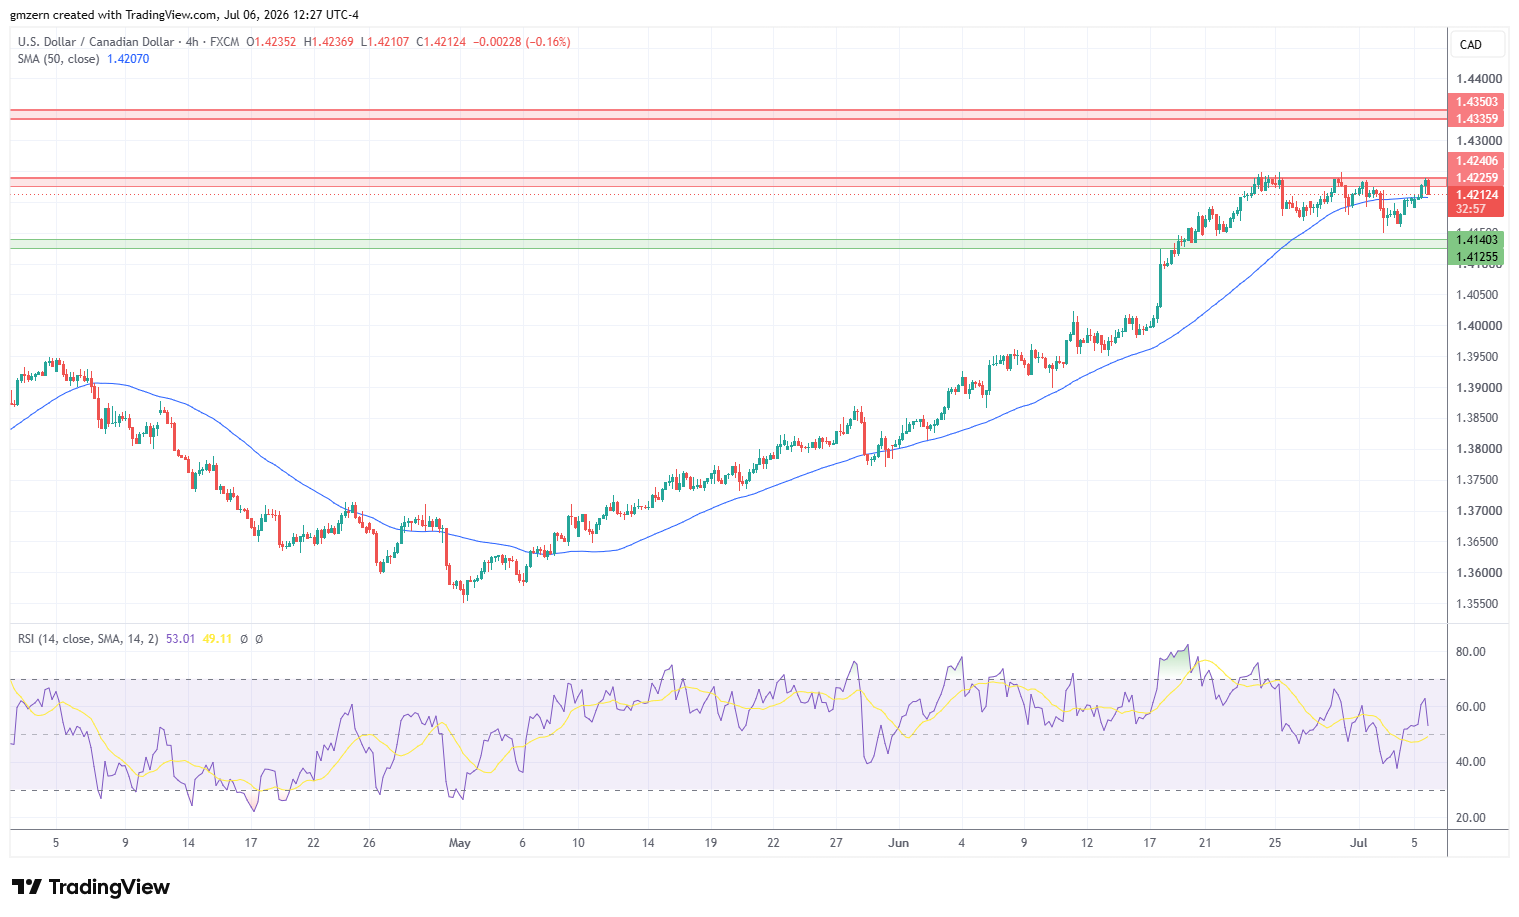The image size is (1519, 917).
Task: Click the 1.36000 price axis tick
Action: pyautogui.click(x=1478, y=573)
